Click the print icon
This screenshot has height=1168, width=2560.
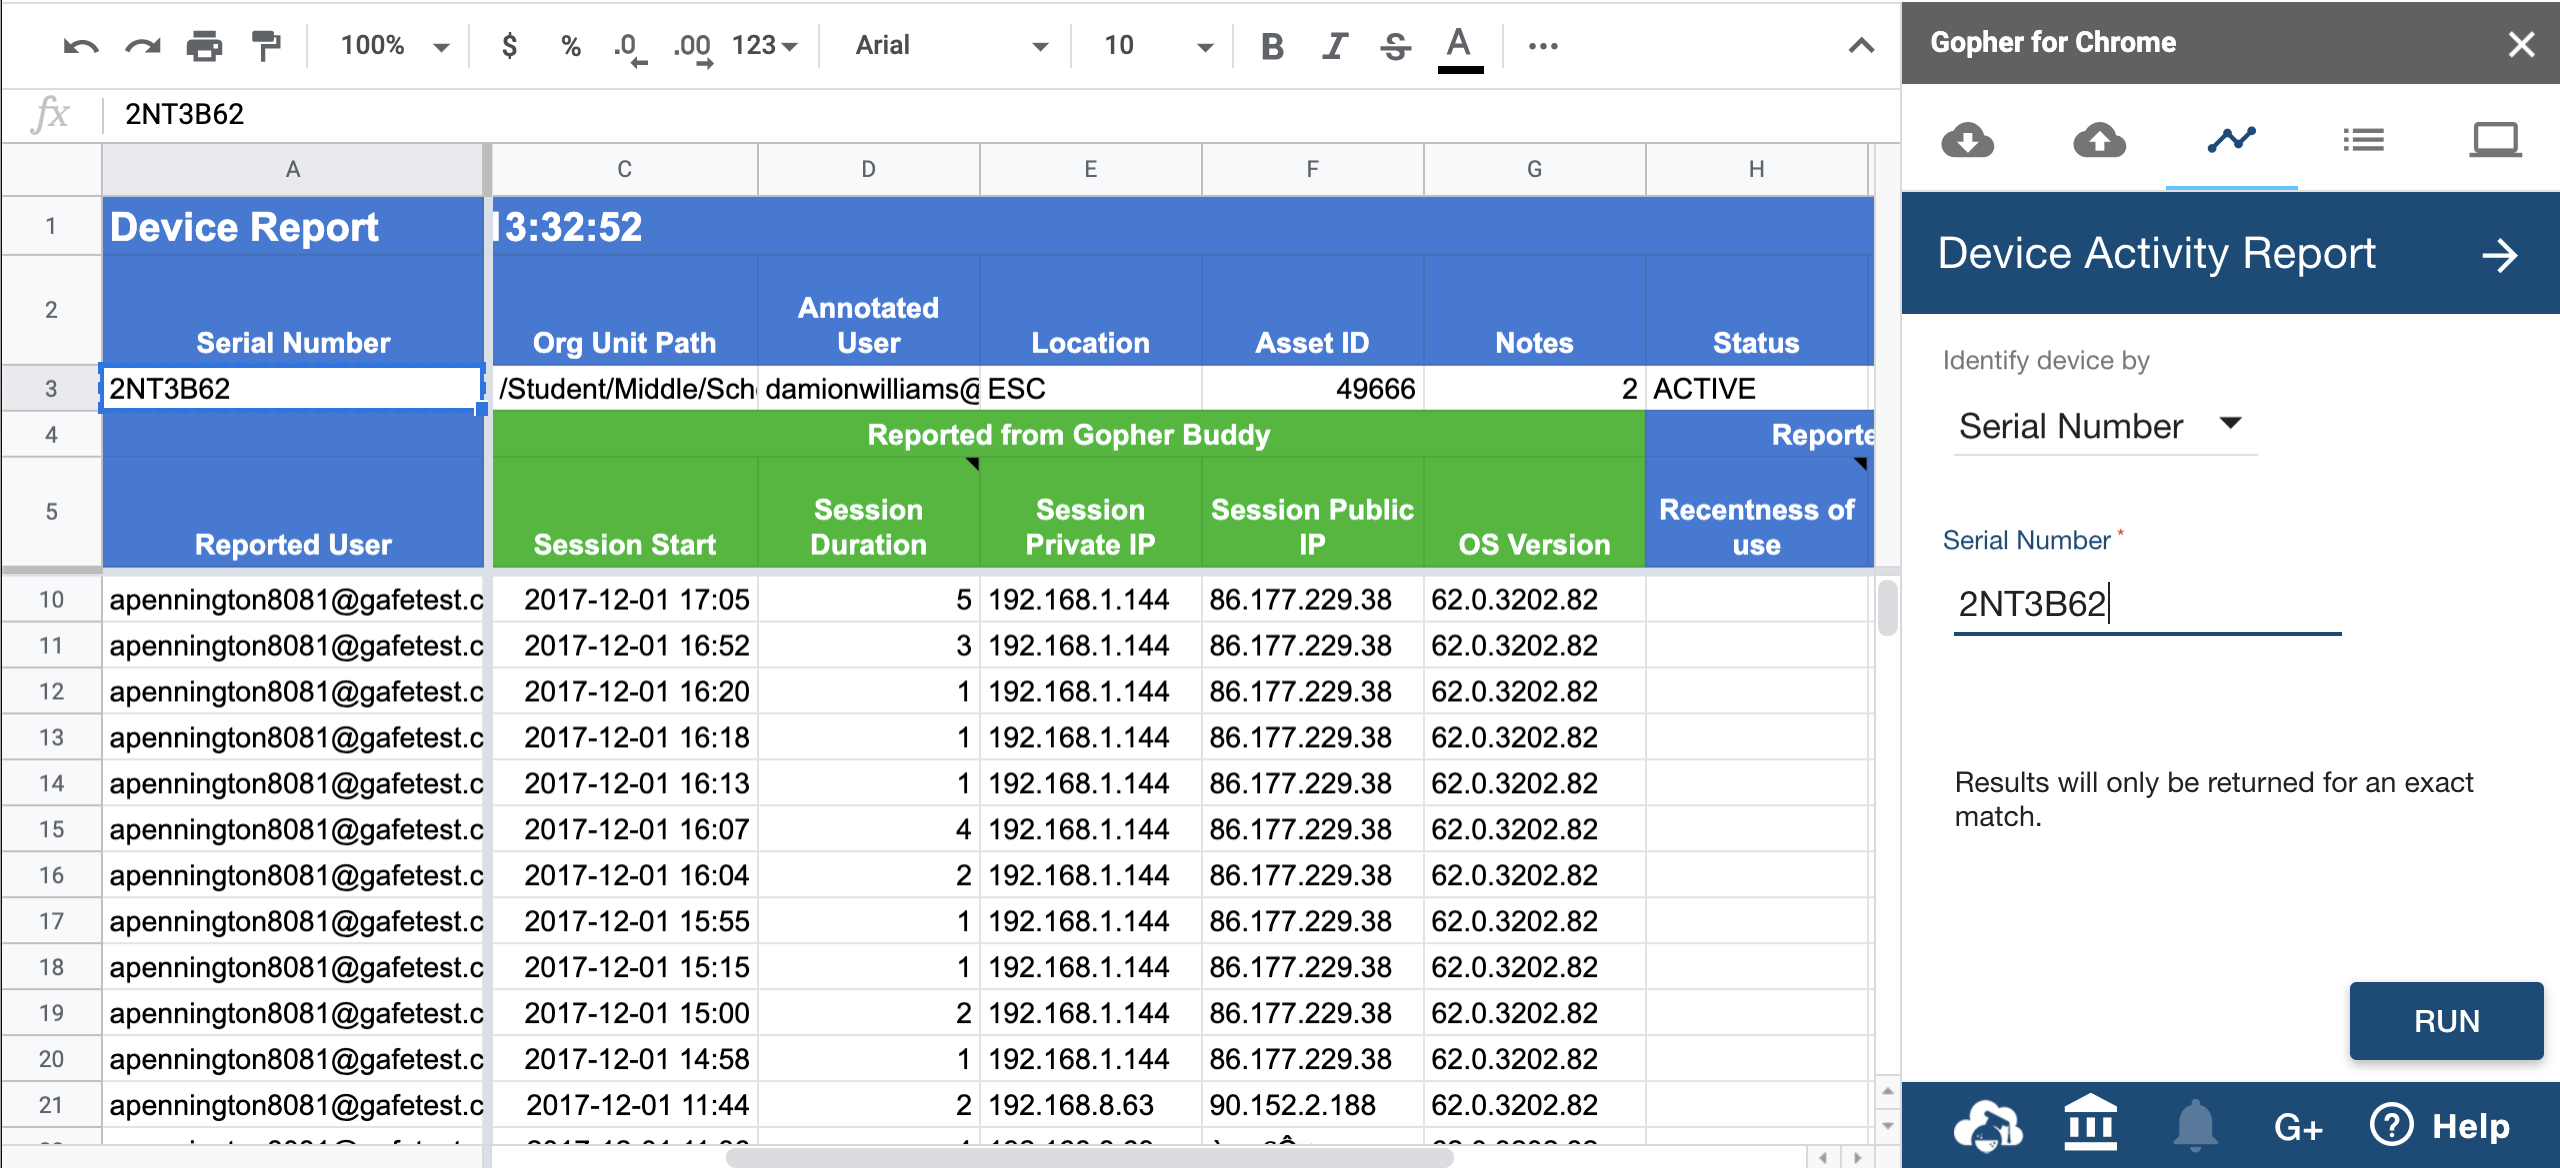(x=204, y=46)
